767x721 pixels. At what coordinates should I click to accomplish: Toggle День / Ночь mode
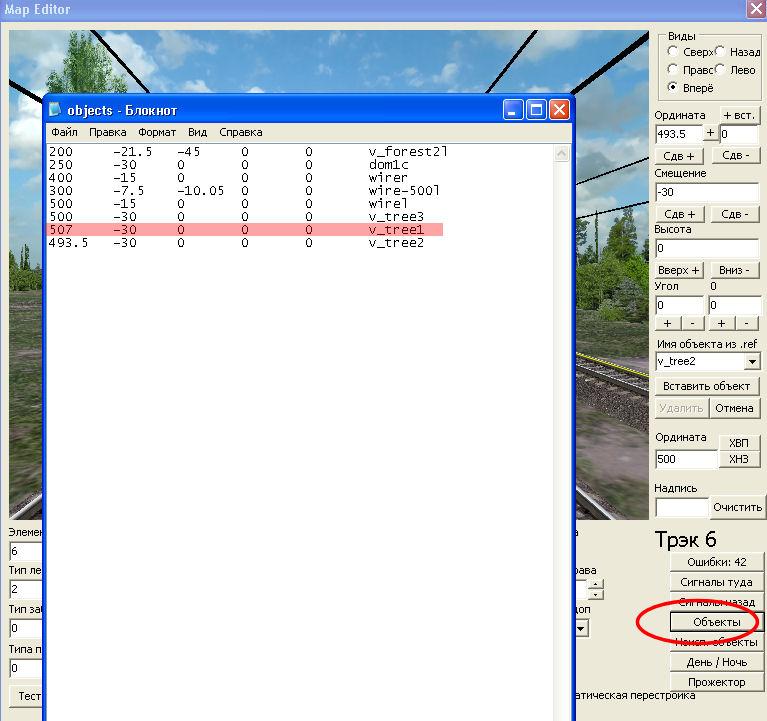tap(716, 662)
